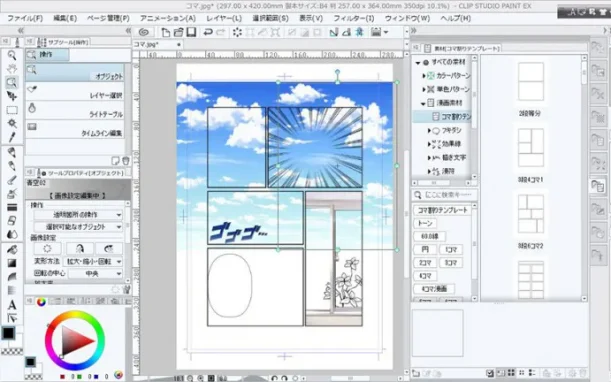Expand the フキダシ tree node
611x382 pixels.
(429, 131)
